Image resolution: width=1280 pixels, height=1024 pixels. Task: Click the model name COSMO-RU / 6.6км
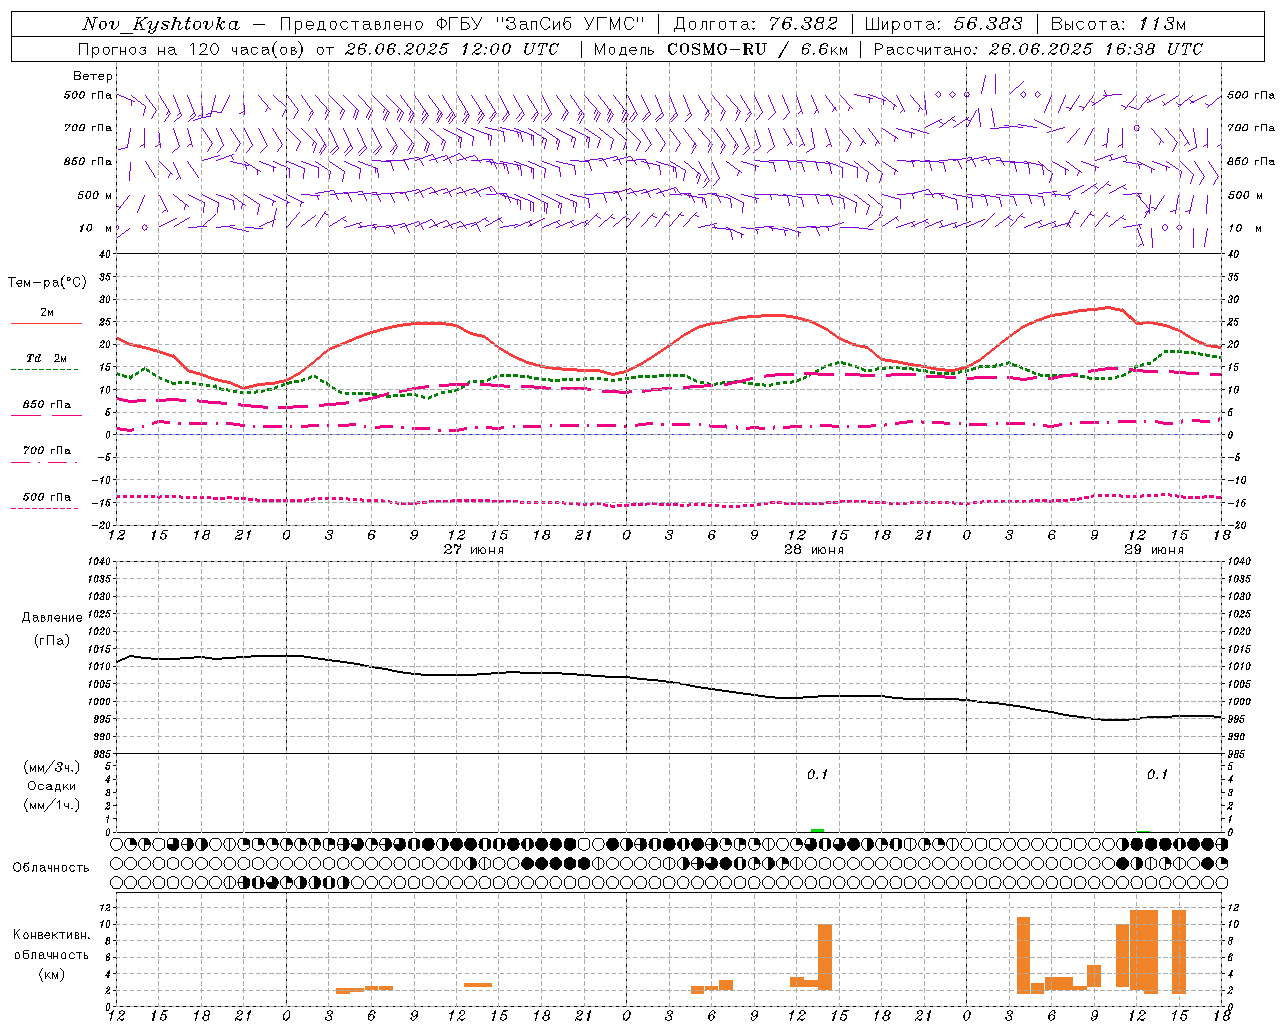tap(757, 49)
